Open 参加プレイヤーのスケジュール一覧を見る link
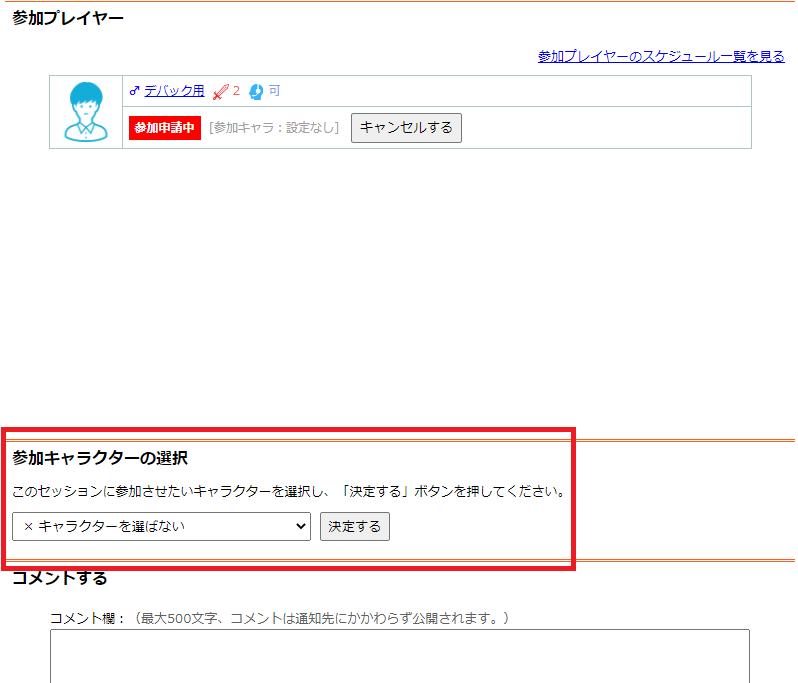 click(661, 56)
